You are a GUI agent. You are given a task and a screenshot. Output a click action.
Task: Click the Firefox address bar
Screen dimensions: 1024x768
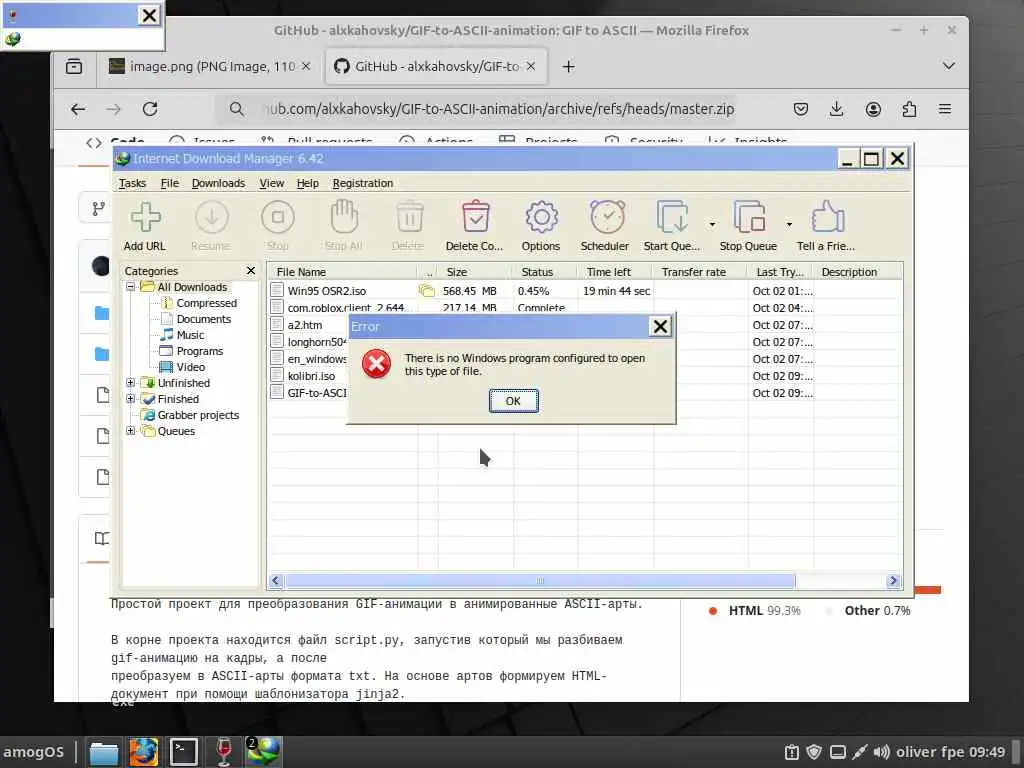click(x=498, y=109)
